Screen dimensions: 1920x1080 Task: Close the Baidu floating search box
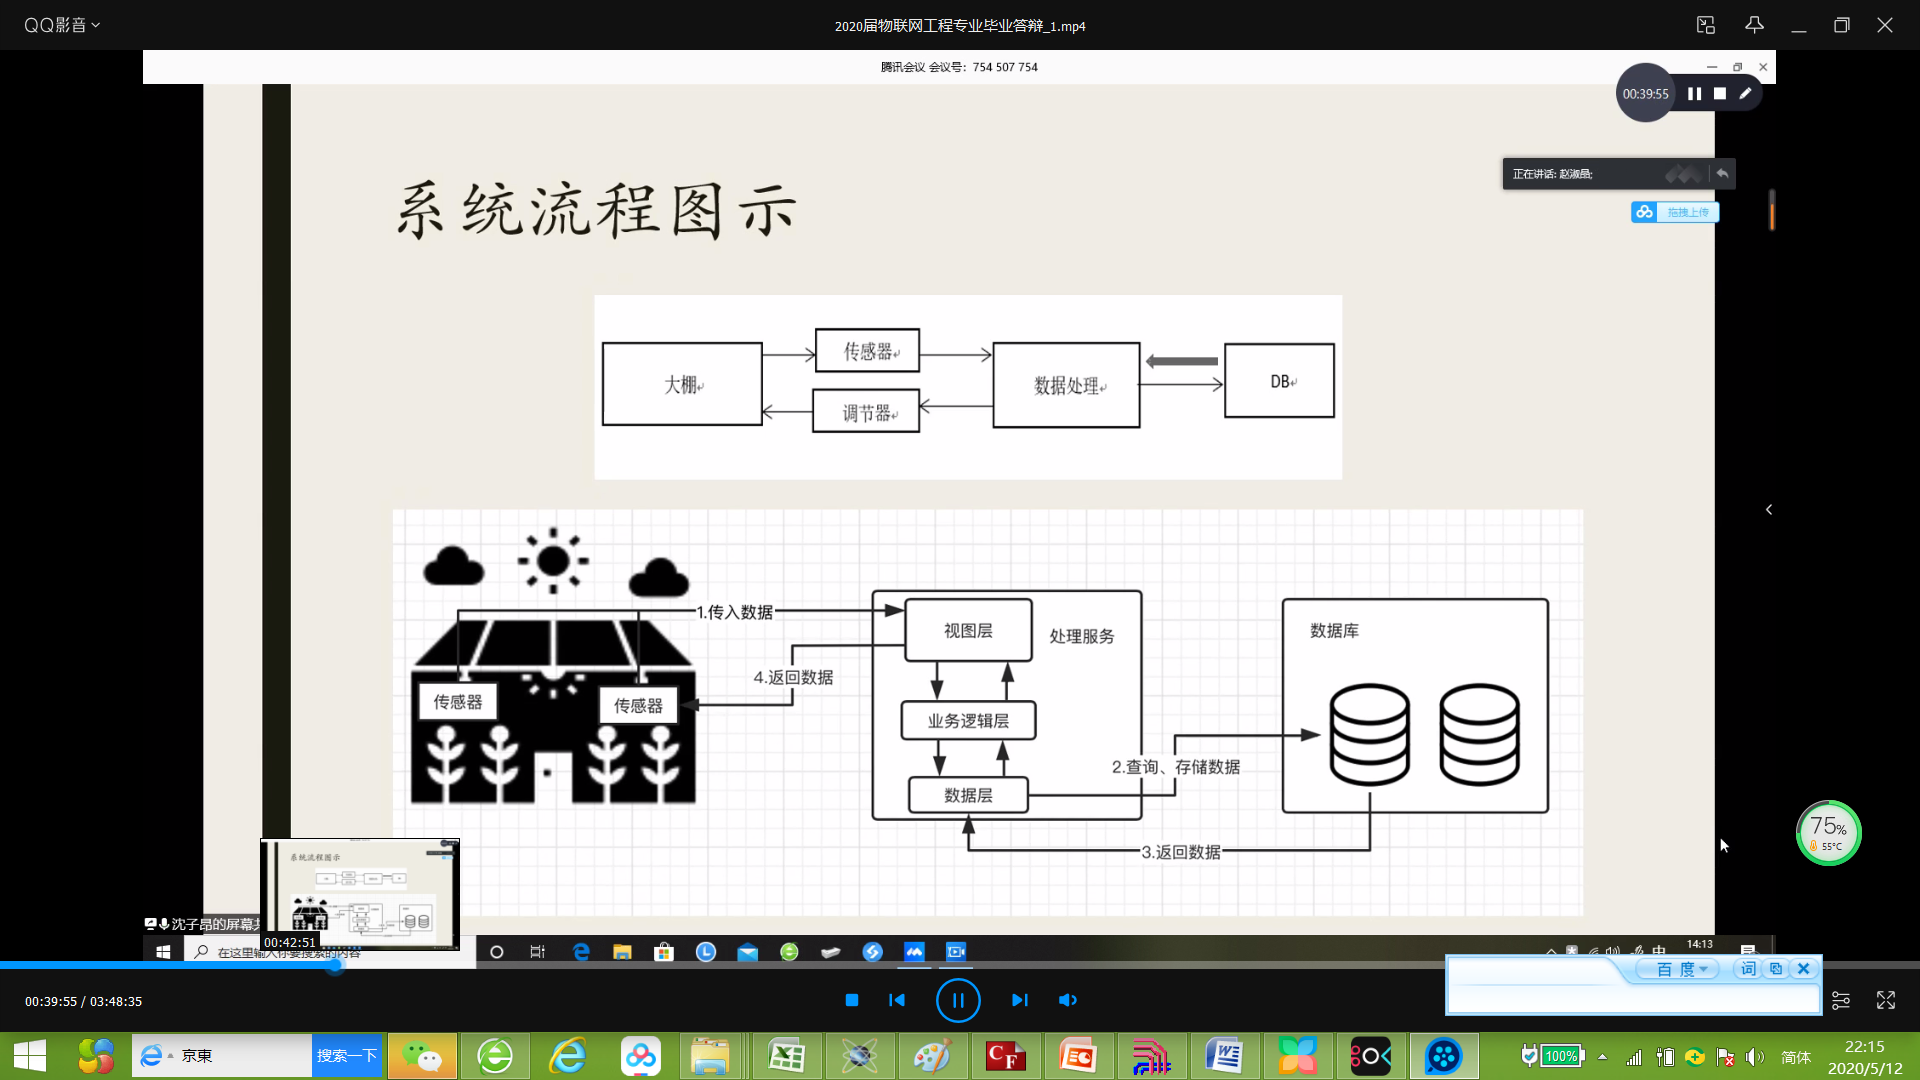point(1804,969)
